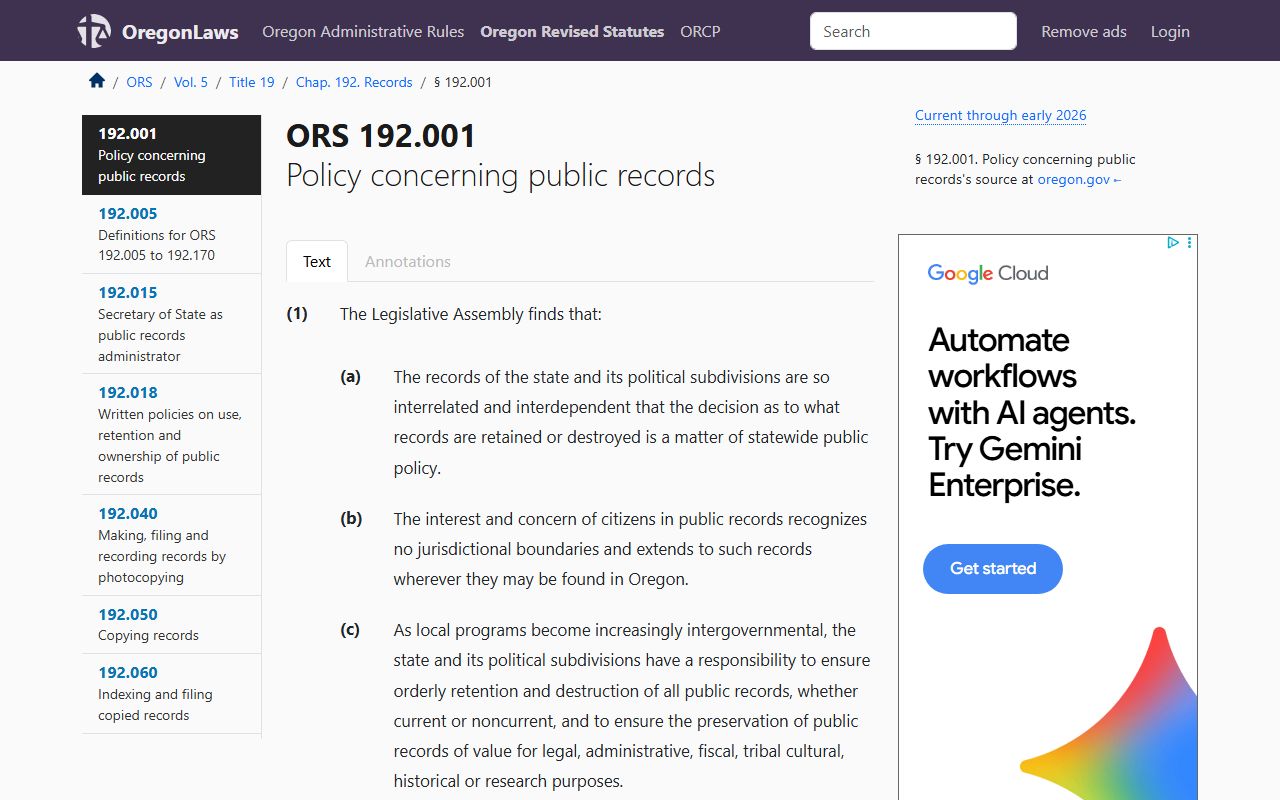Open the AdChoices triangle icon
This screenshot has width=1280, height=800.
pyautogui.click(x=1173, y=242)
